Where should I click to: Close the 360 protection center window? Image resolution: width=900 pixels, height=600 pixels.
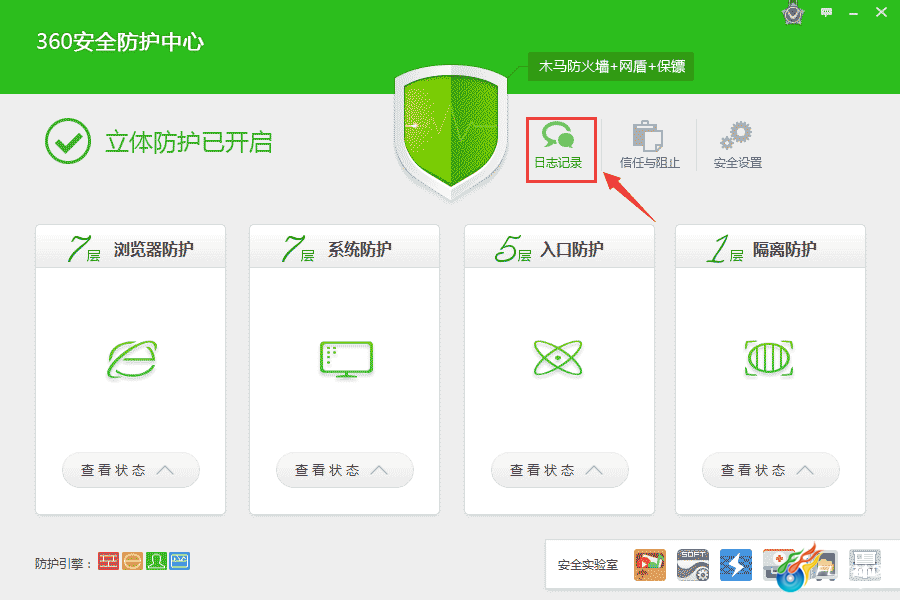pos(882,12)
